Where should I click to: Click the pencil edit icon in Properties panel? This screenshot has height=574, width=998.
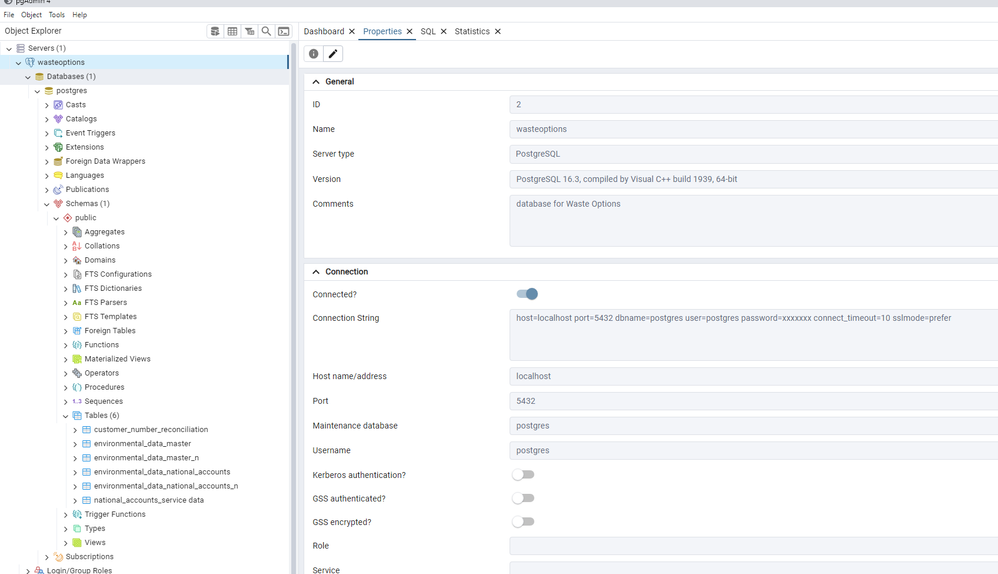pos(333,54)
